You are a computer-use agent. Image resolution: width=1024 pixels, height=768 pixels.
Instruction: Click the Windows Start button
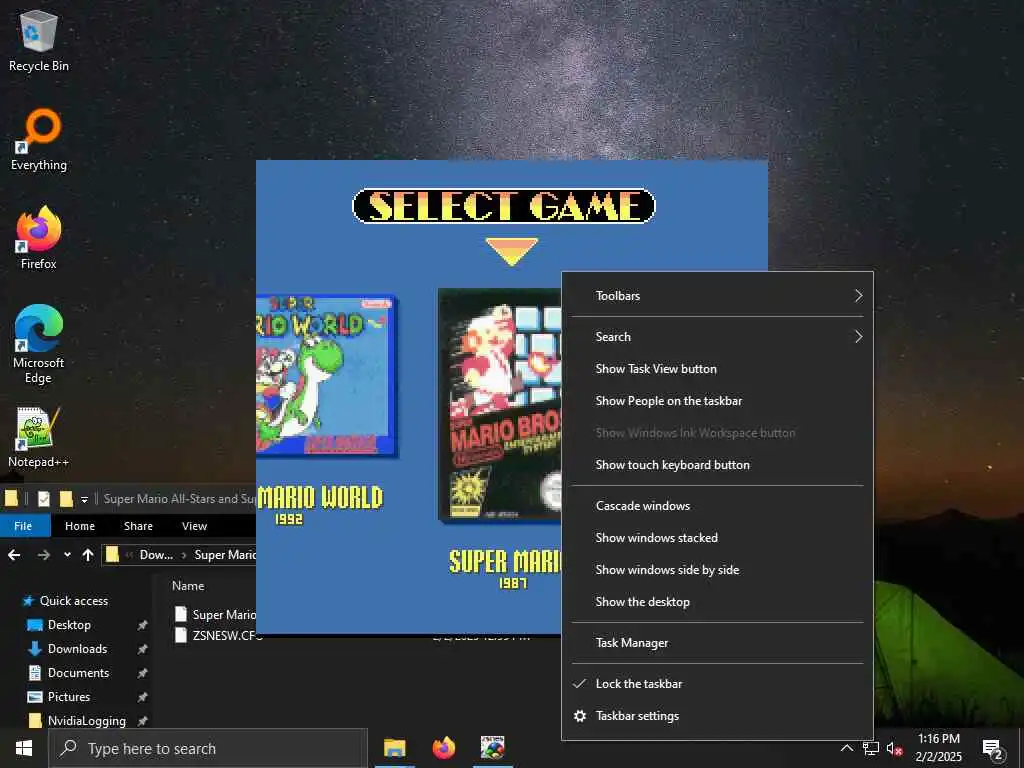pos(24,748)
